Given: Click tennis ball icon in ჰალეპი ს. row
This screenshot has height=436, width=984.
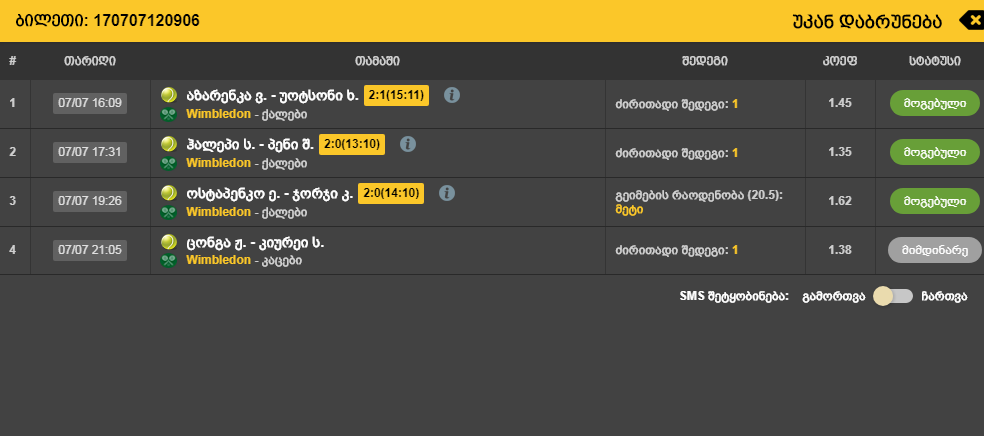Looking at the screenshot, I should click(x=169, y=144).
